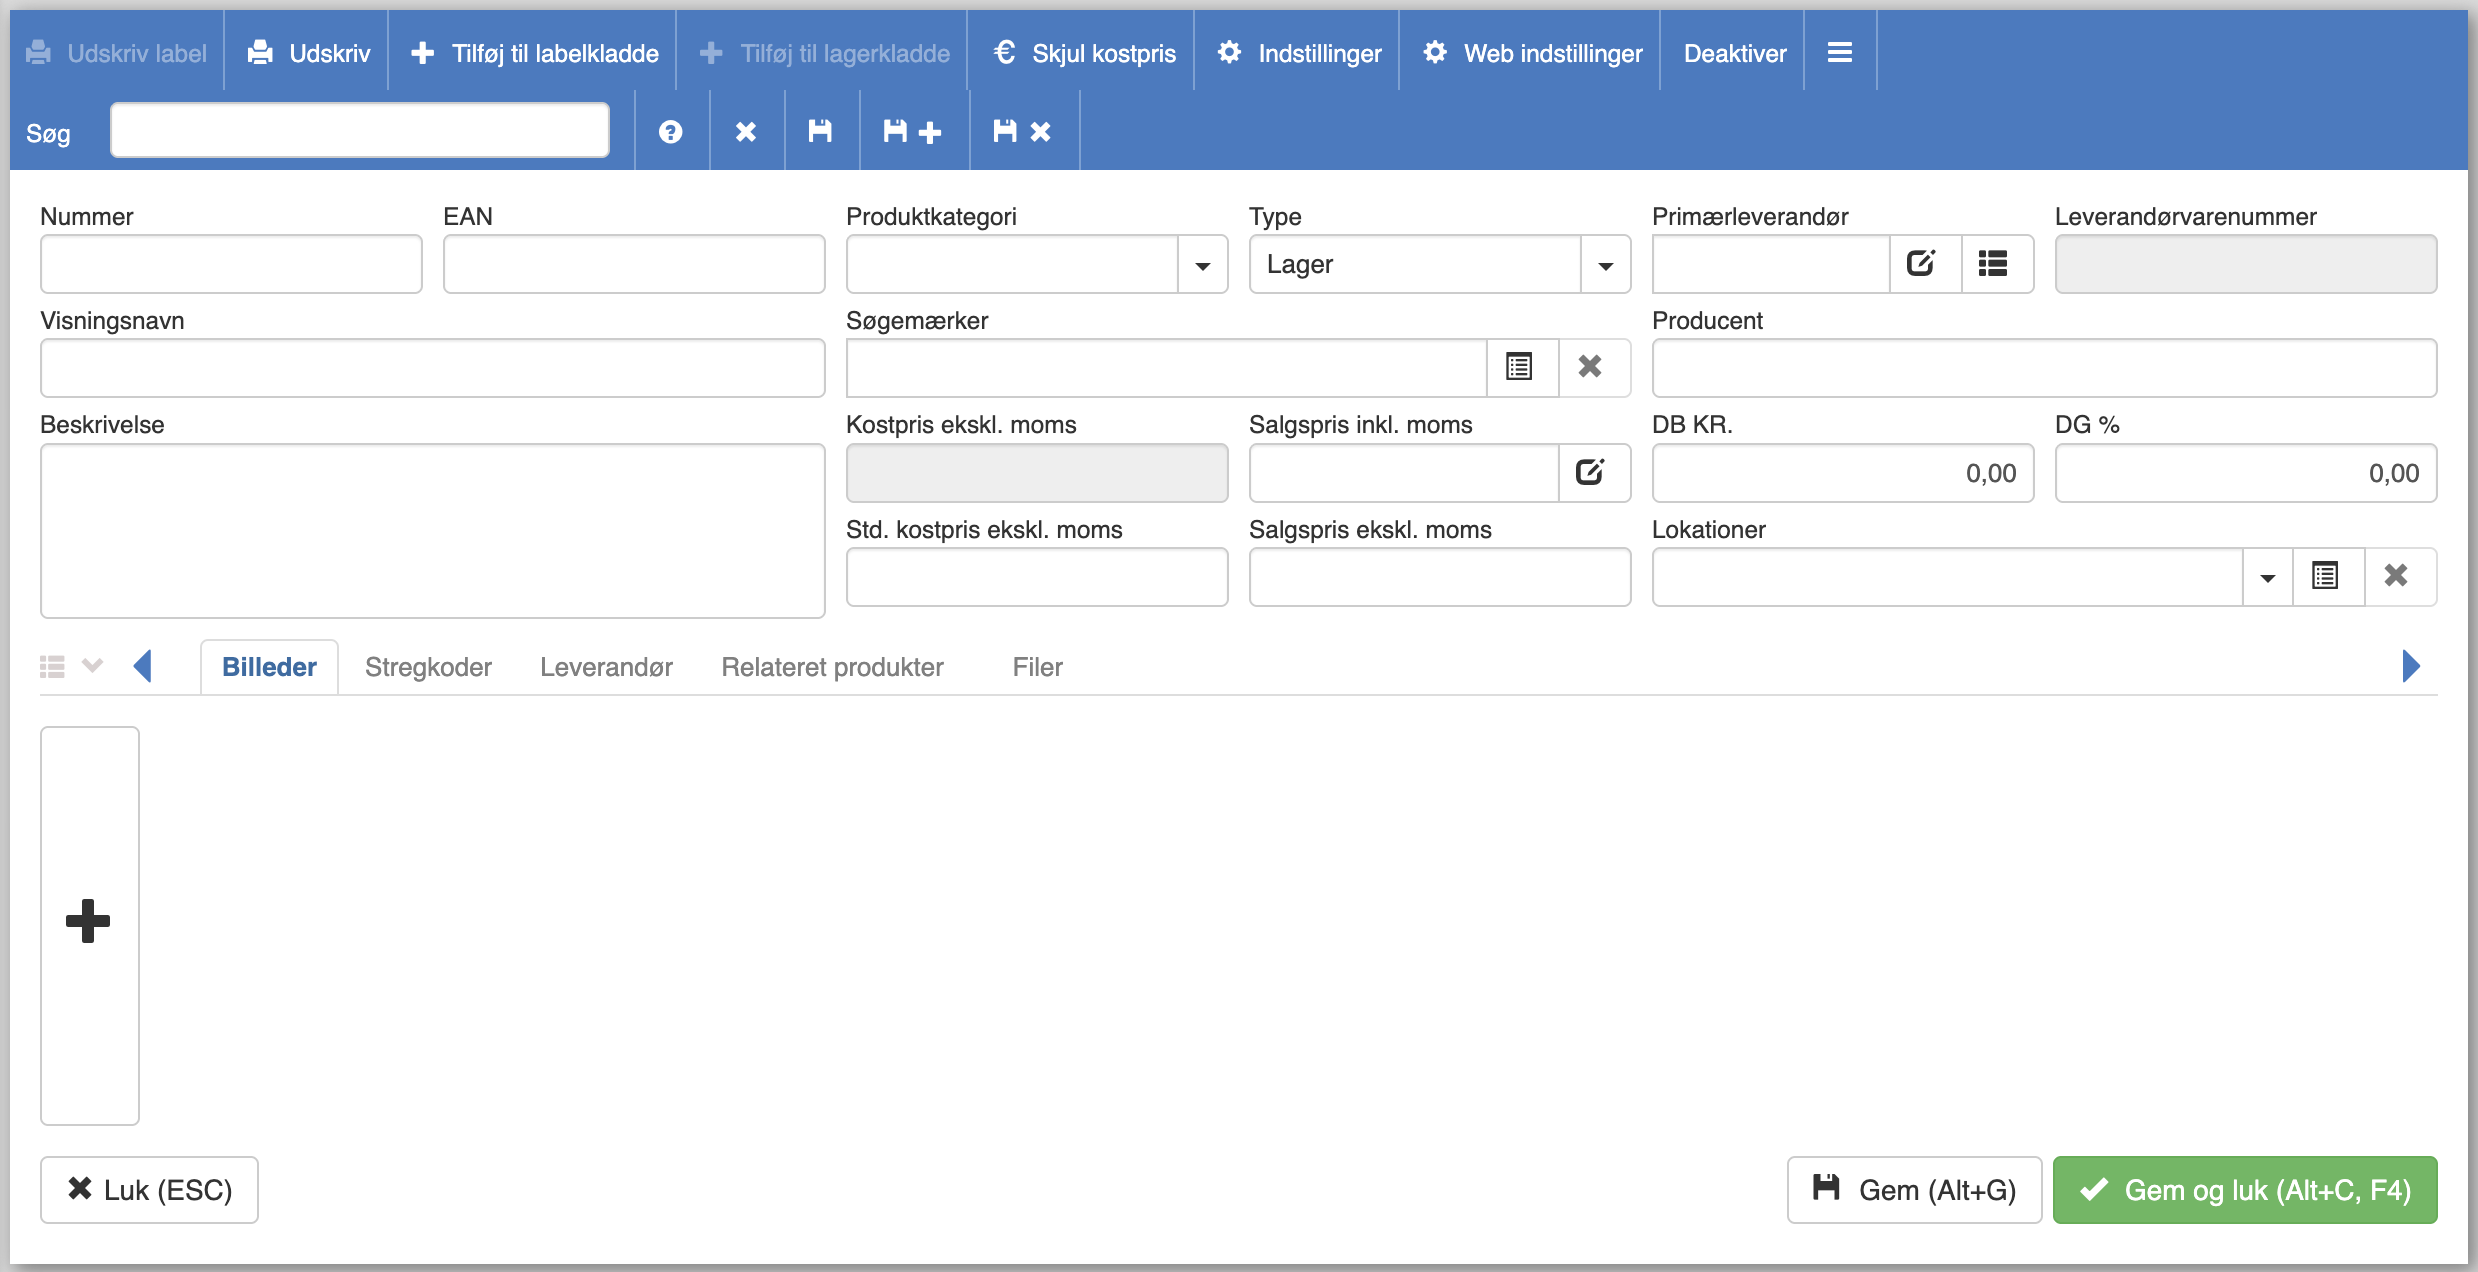Click Gem og luk green button
This screenshot has height=1272, width=2478.
(2244, 1190)
